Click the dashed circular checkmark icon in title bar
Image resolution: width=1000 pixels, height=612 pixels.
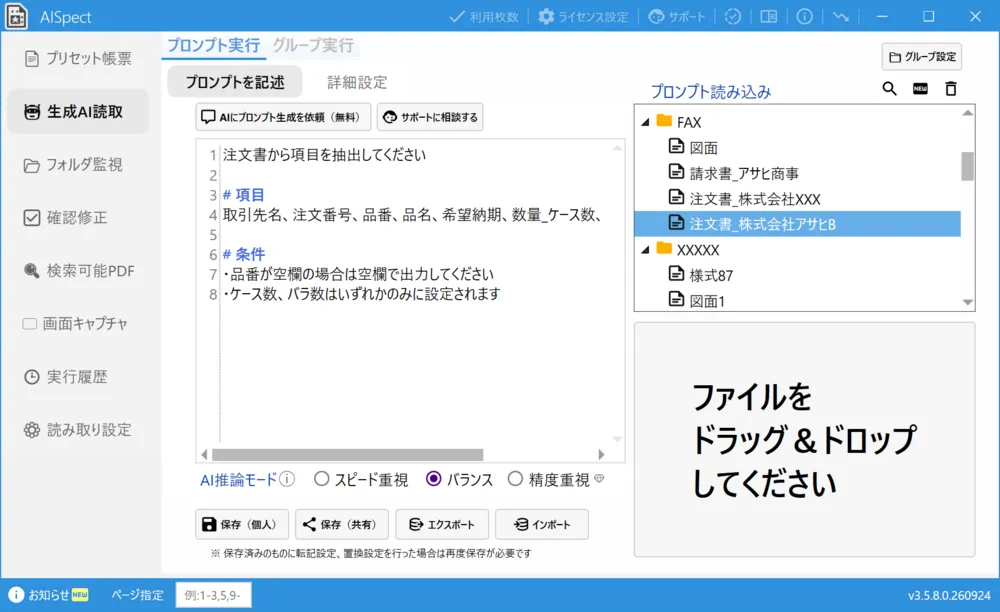[x=733, y=17]
